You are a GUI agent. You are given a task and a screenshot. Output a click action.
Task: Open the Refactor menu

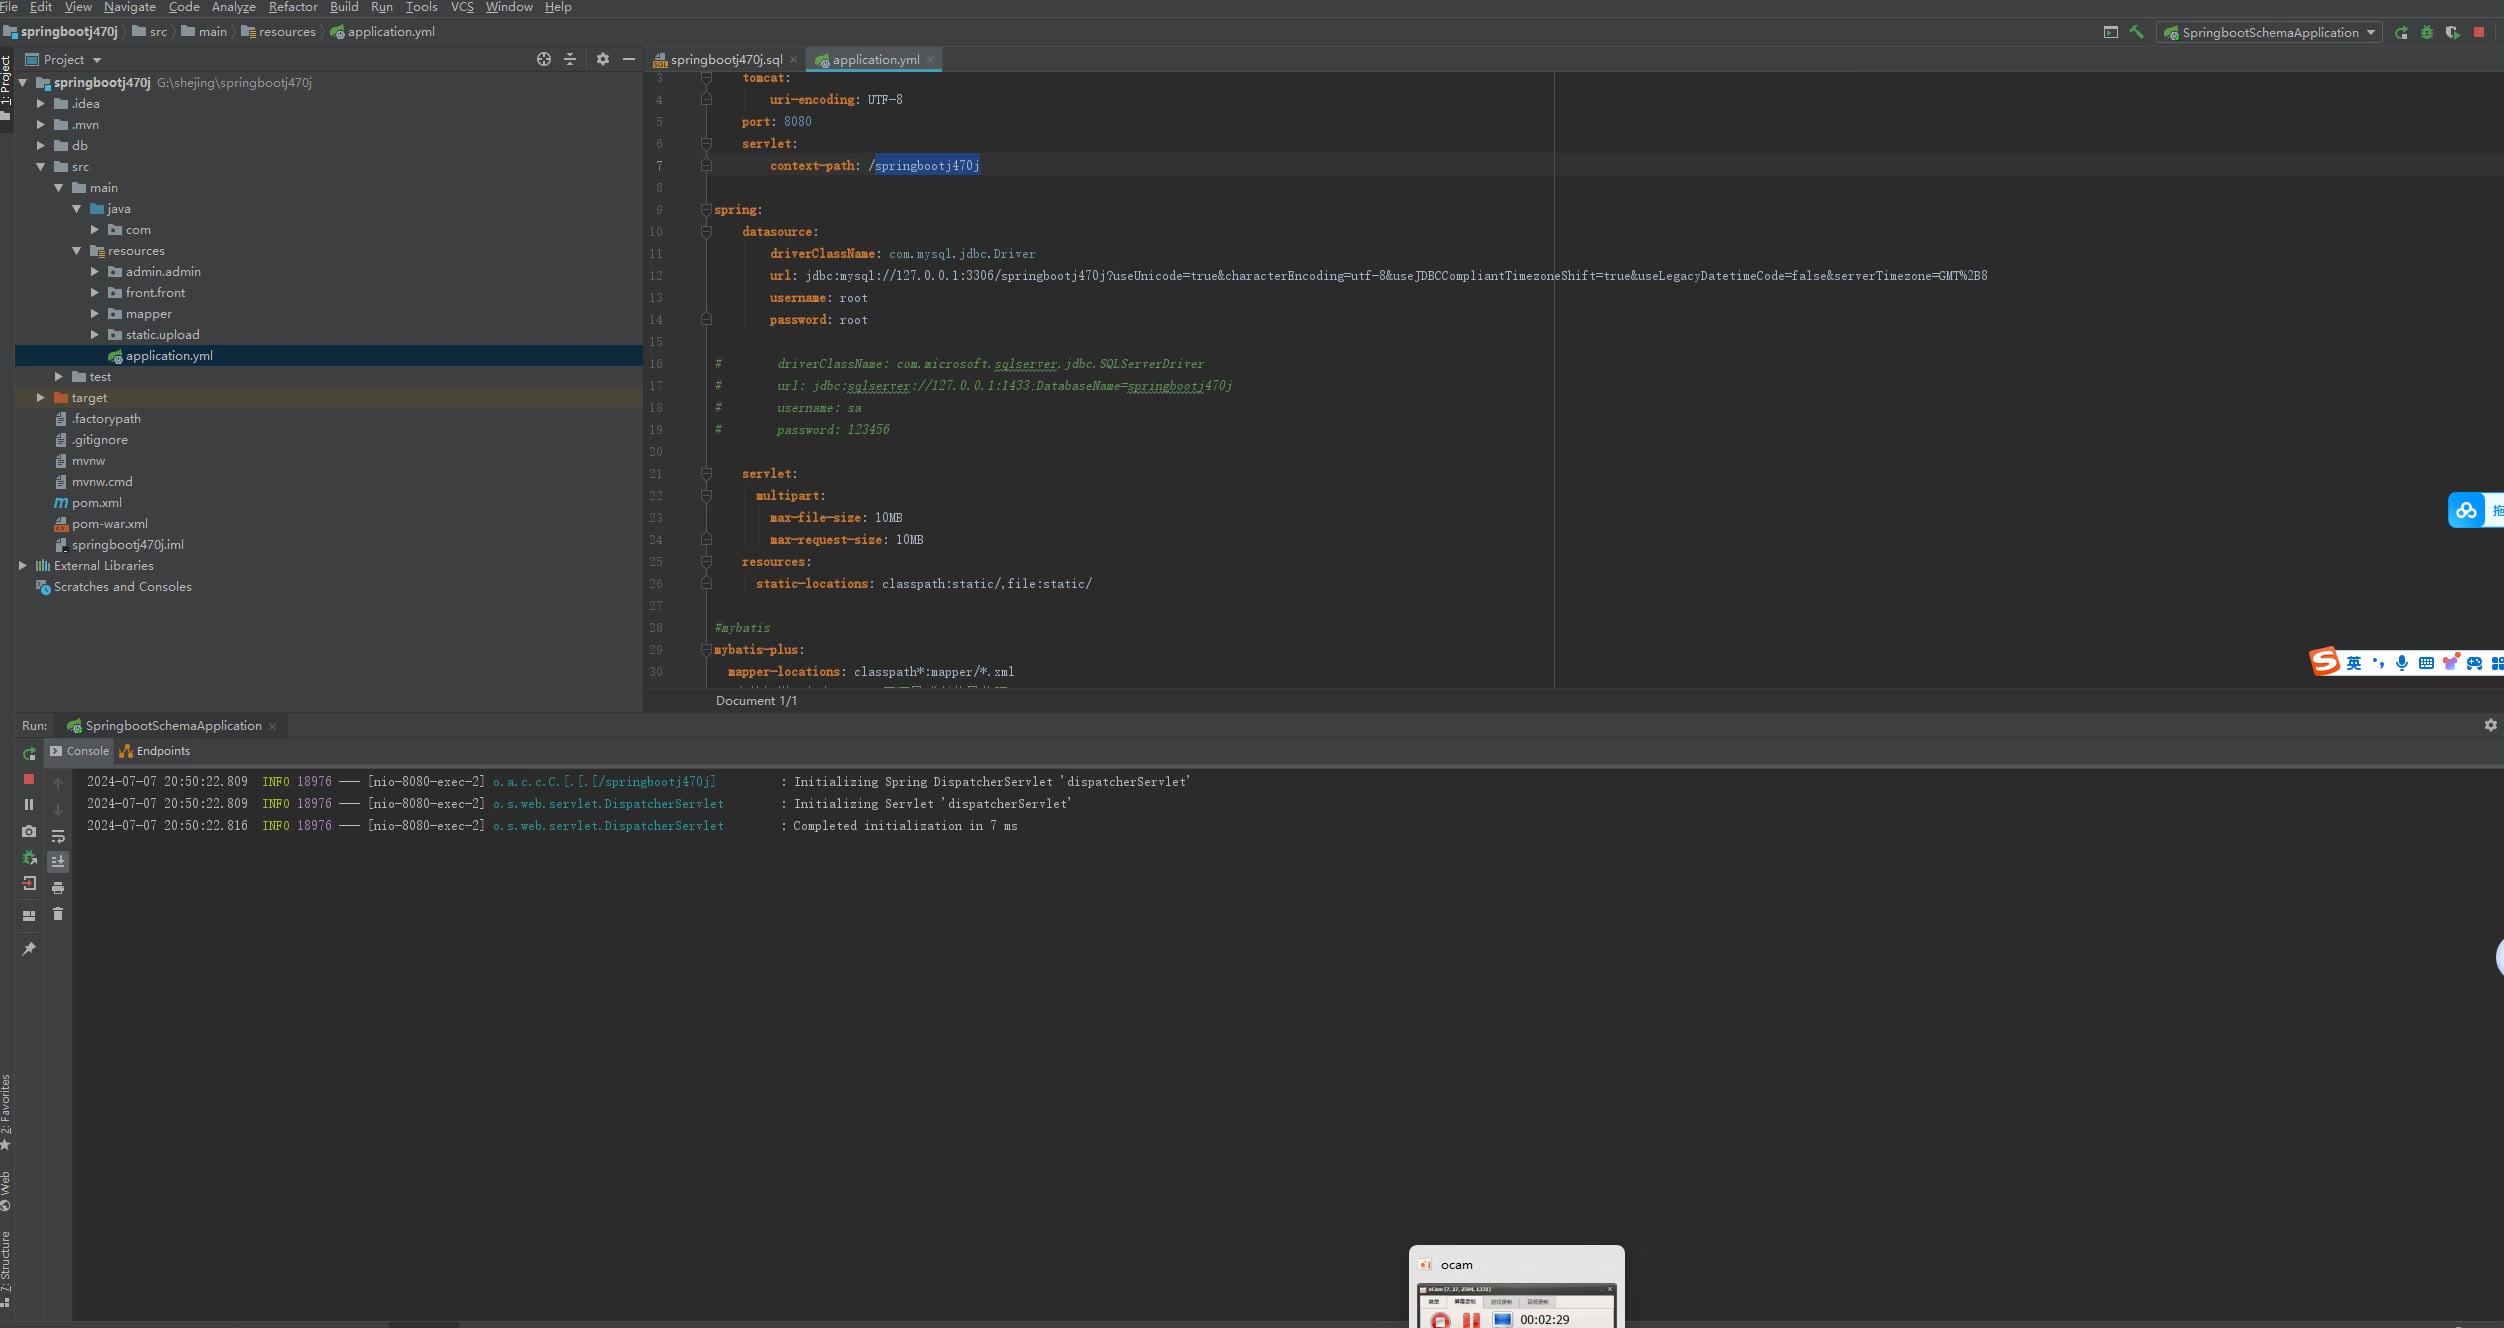[x=292, y=7]
